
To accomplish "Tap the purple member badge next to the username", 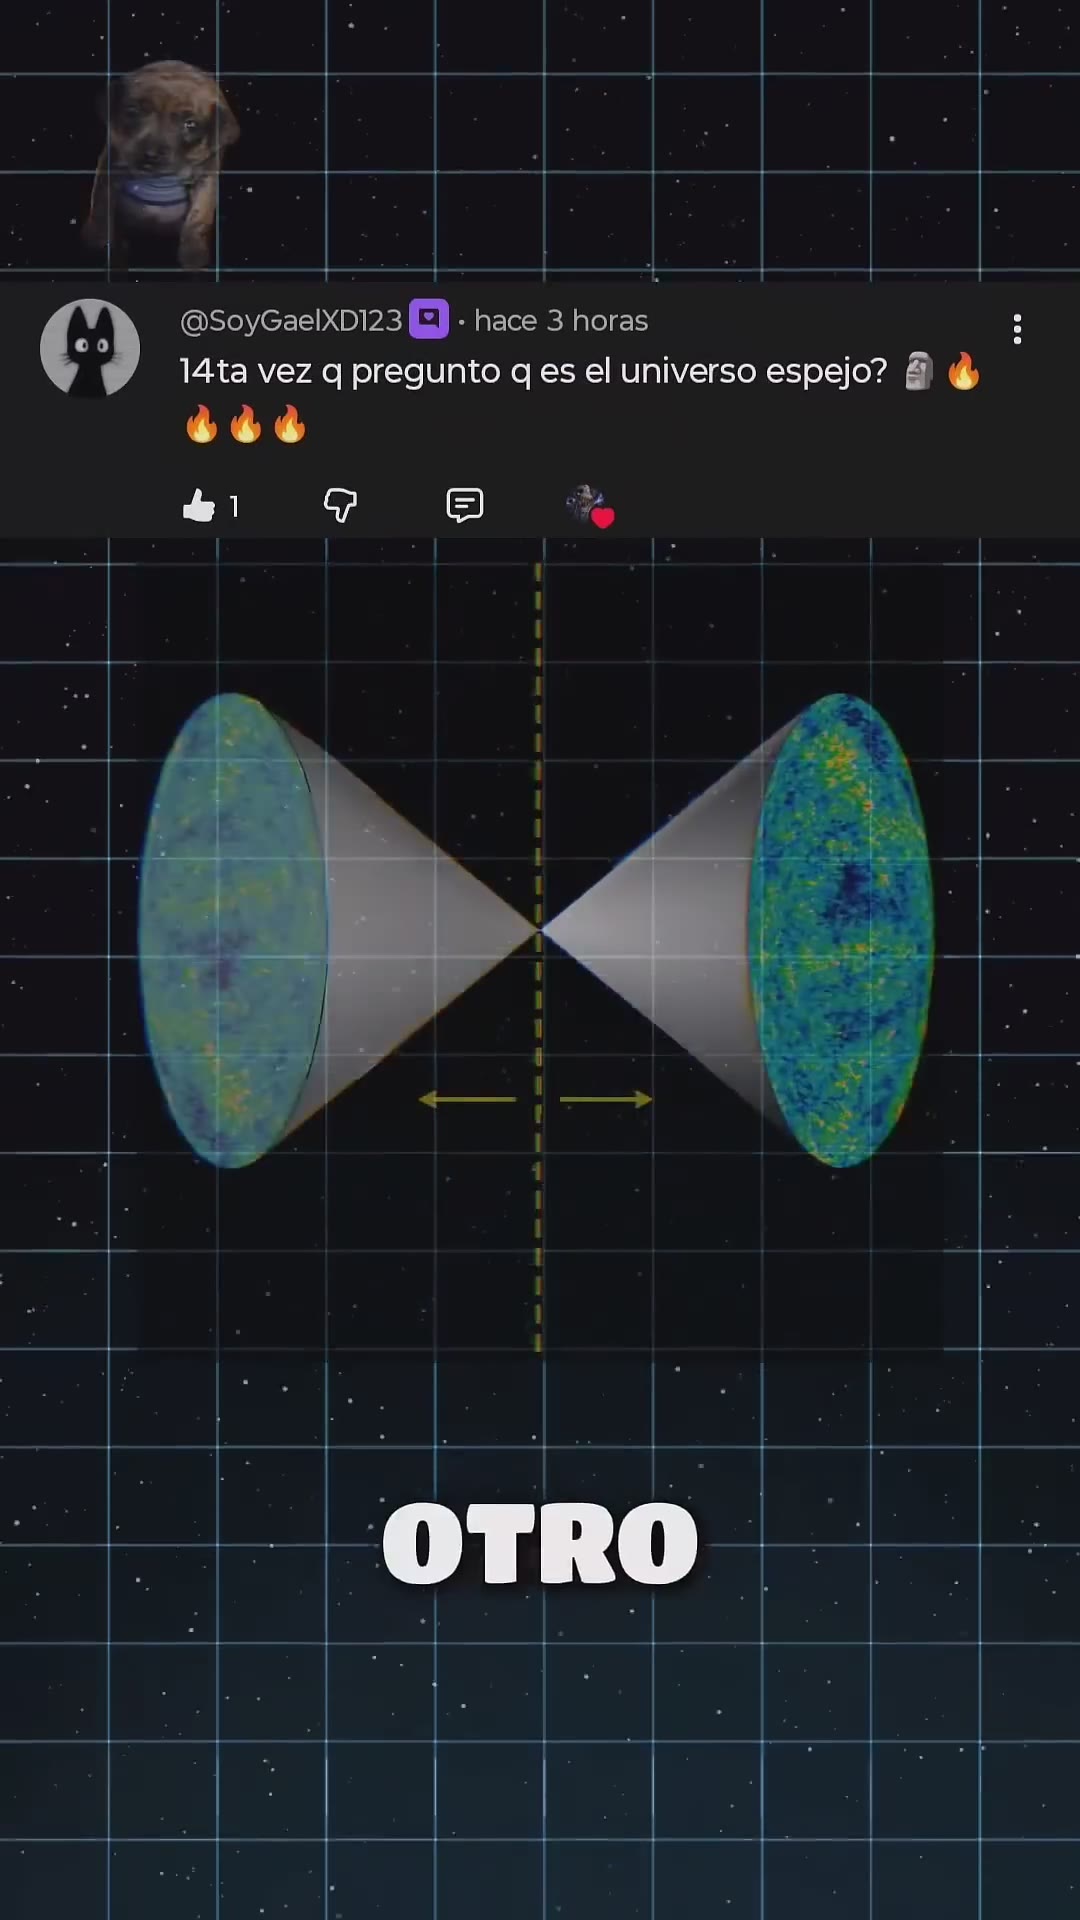I will 429,320.
